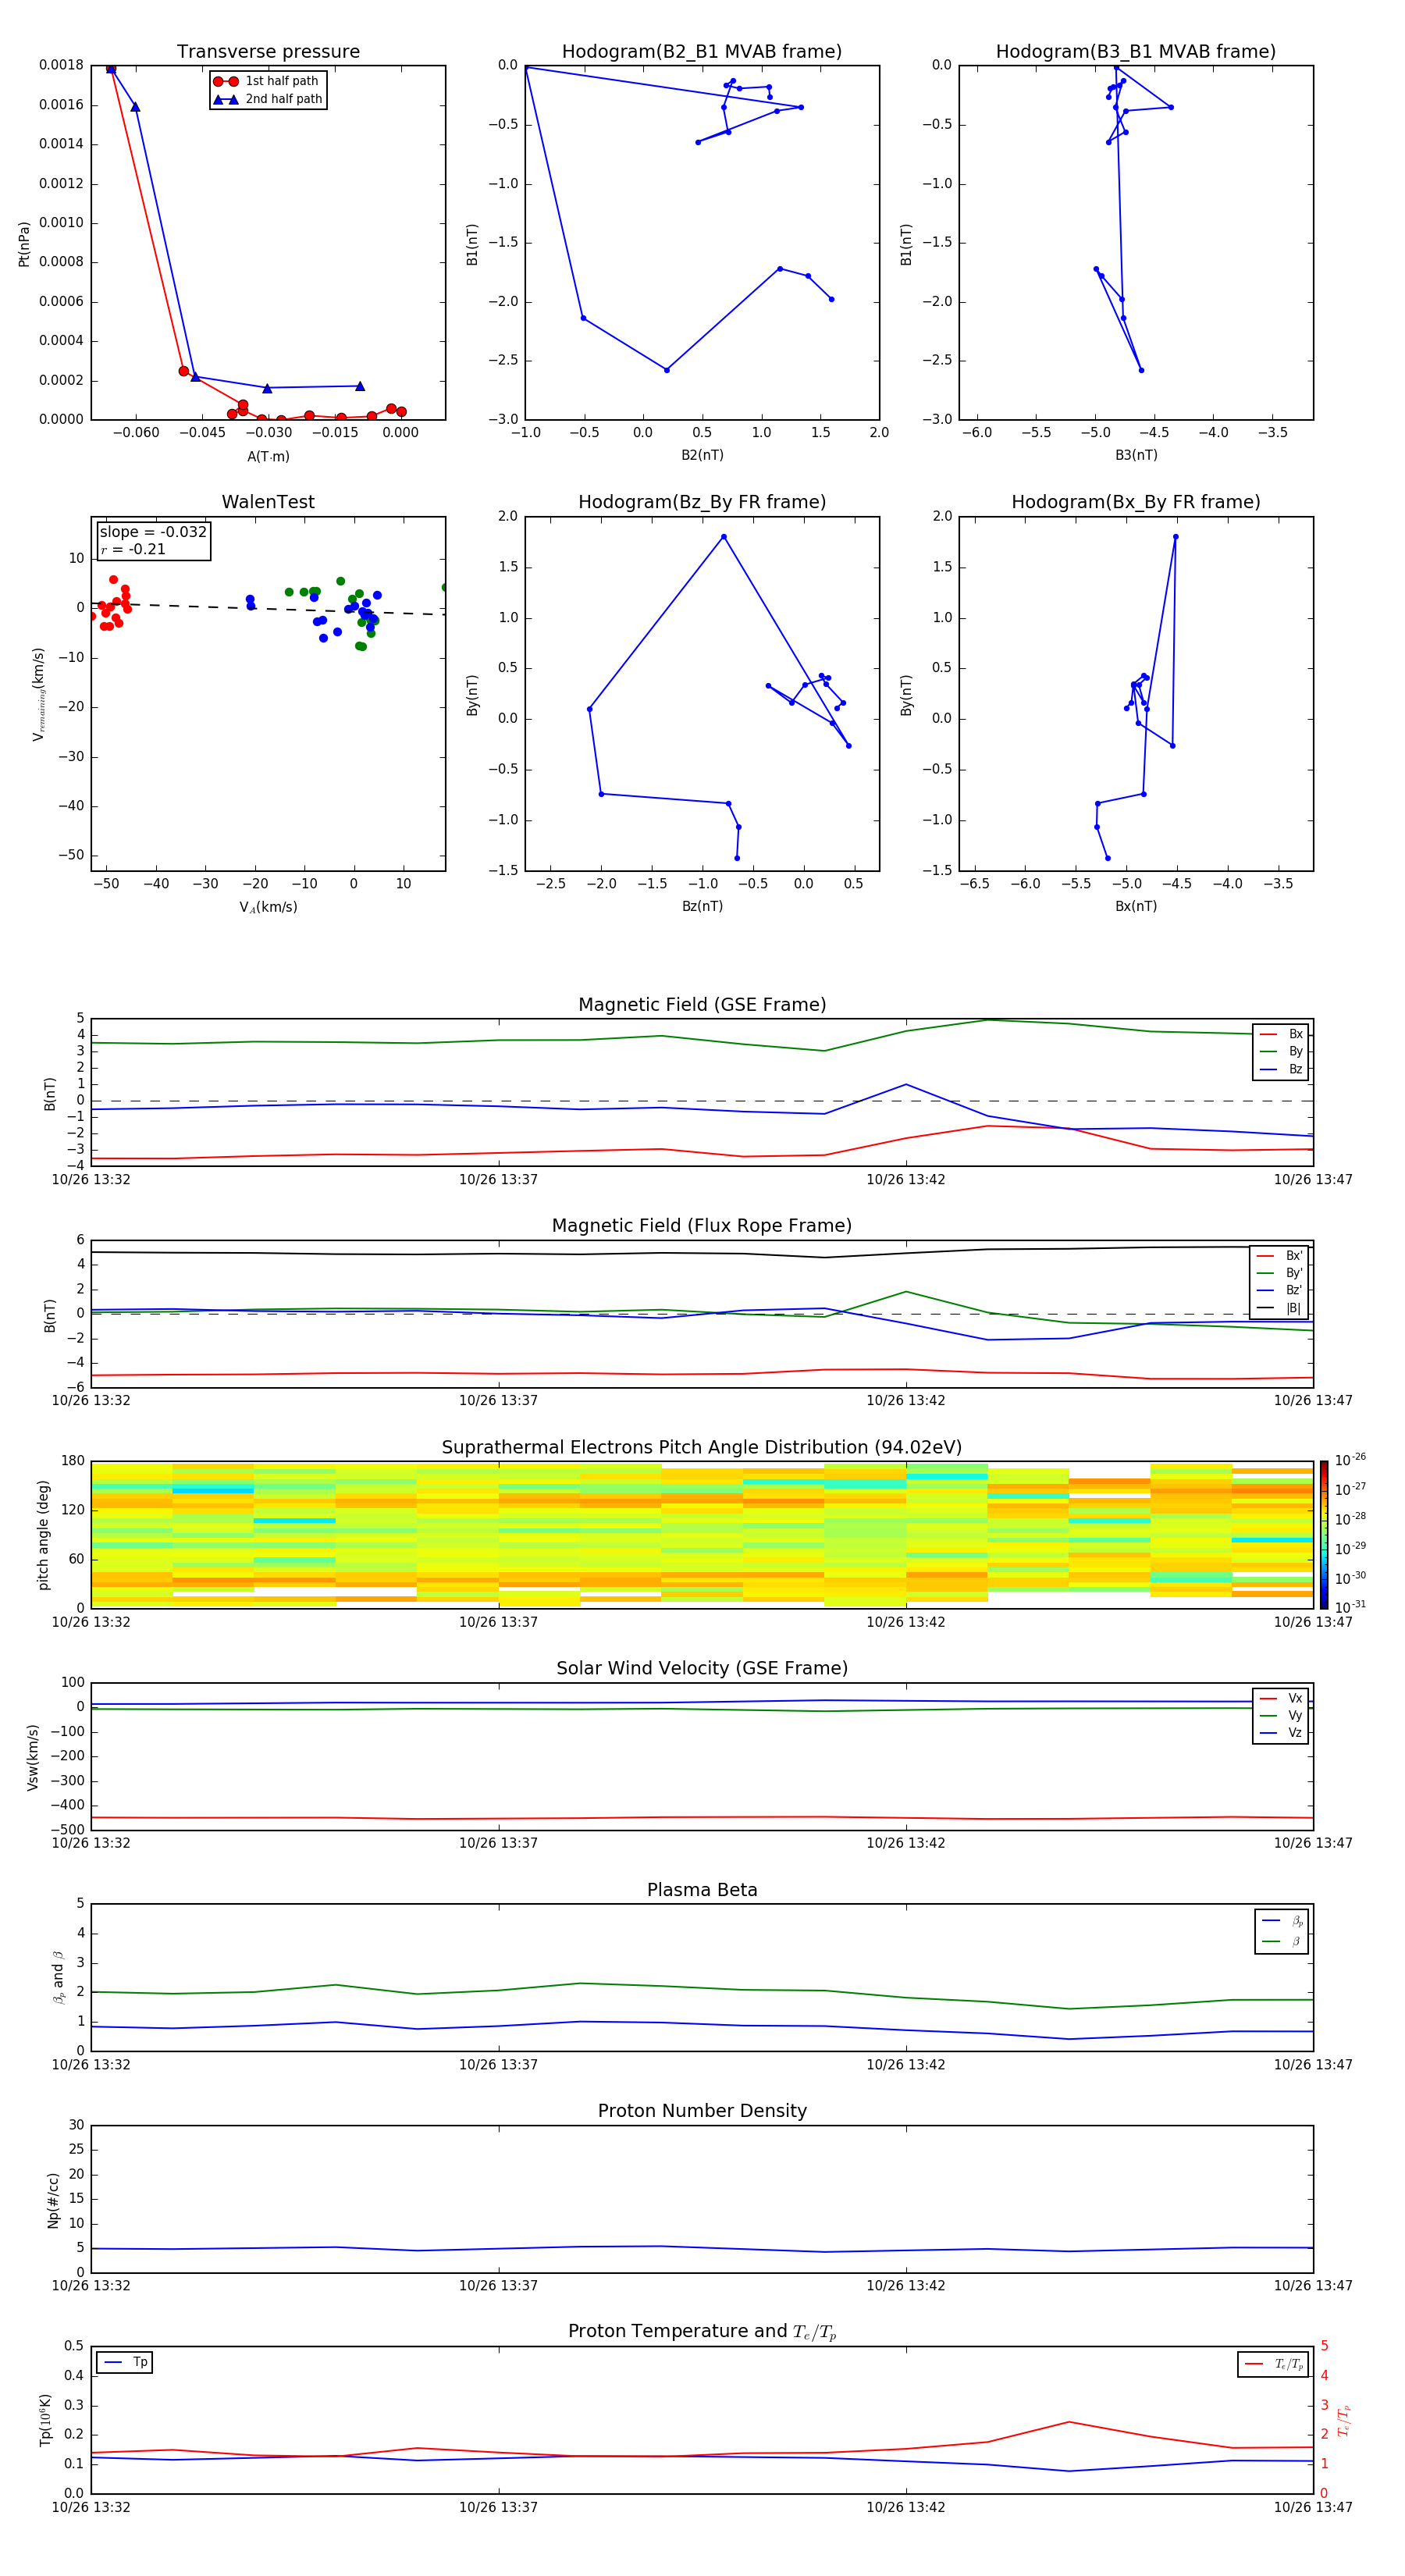Image resolution: width=1405 pixels, height=2576 pixels.
Task: Click the pitch angle color scale bar
Action: point(1324,1534)
